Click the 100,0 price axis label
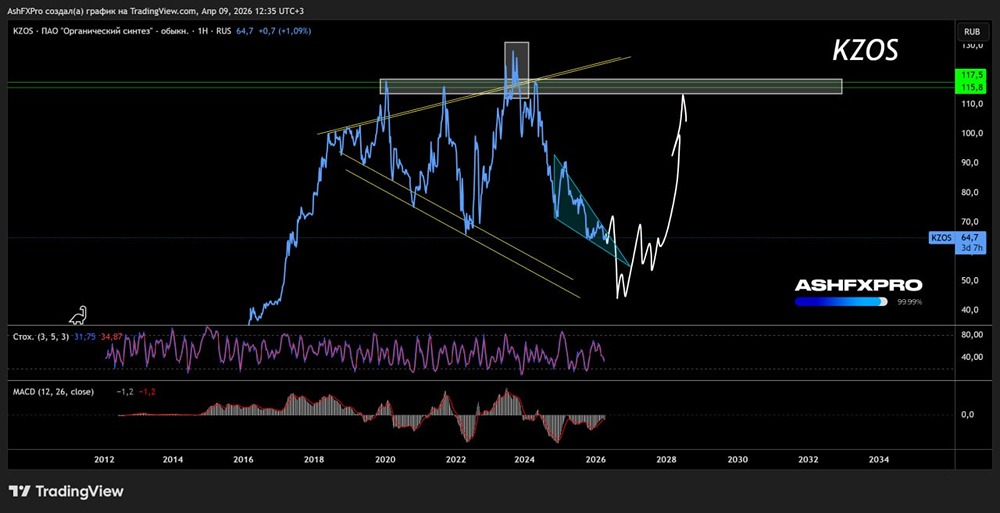 973,133
